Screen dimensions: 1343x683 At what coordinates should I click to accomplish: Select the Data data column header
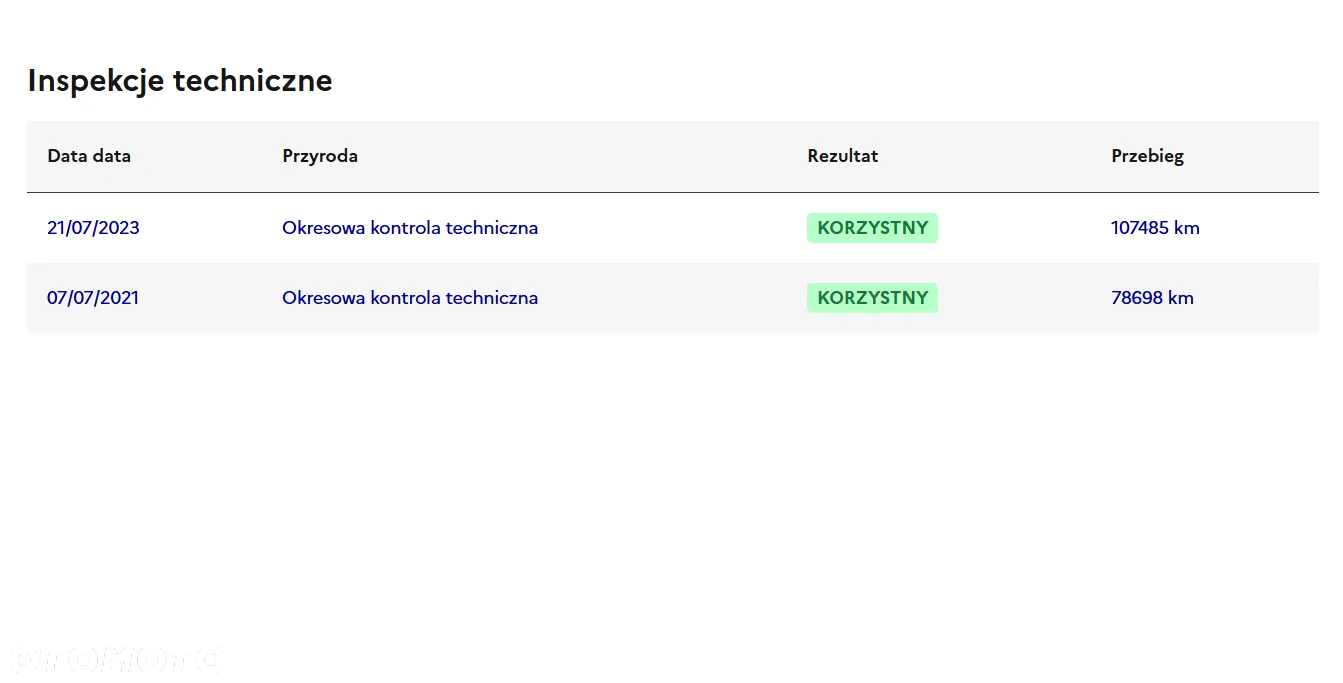pos(89,156)
